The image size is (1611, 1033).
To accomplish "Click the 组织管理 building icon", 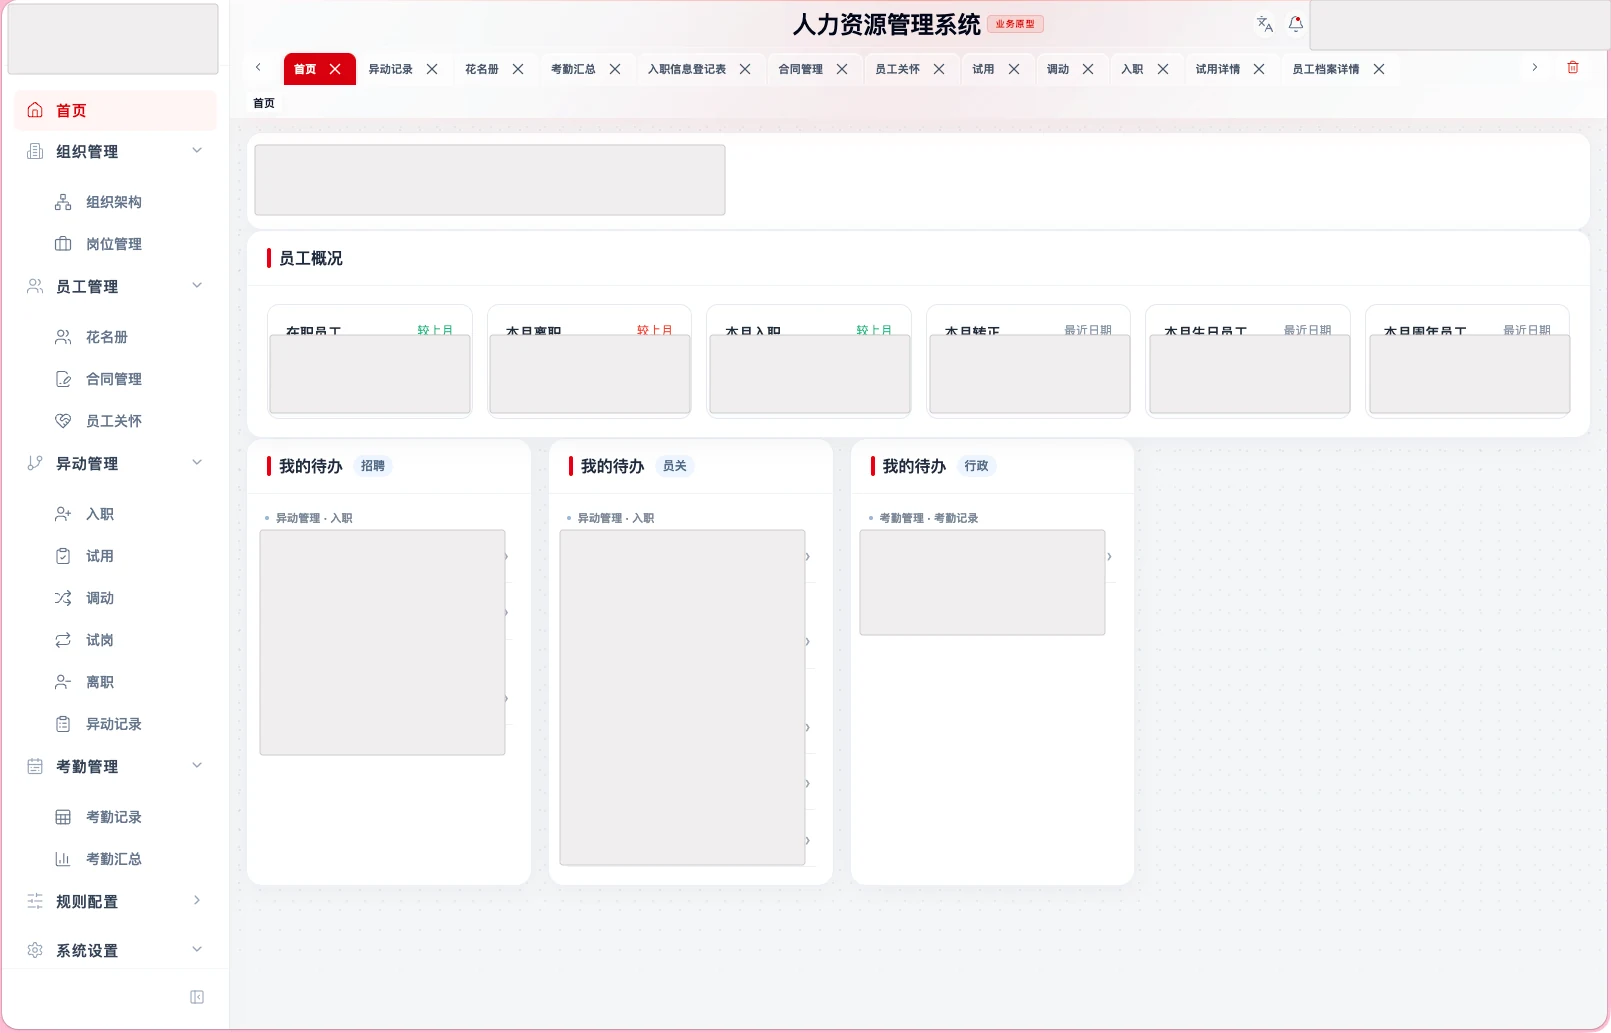I will [35, 151].
